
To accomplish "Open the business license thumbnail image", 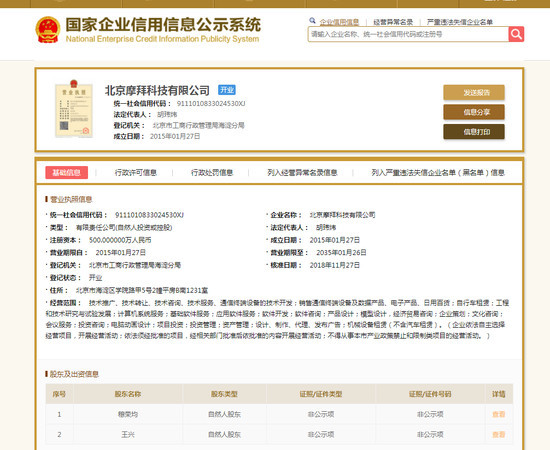I will click(74, 108).
